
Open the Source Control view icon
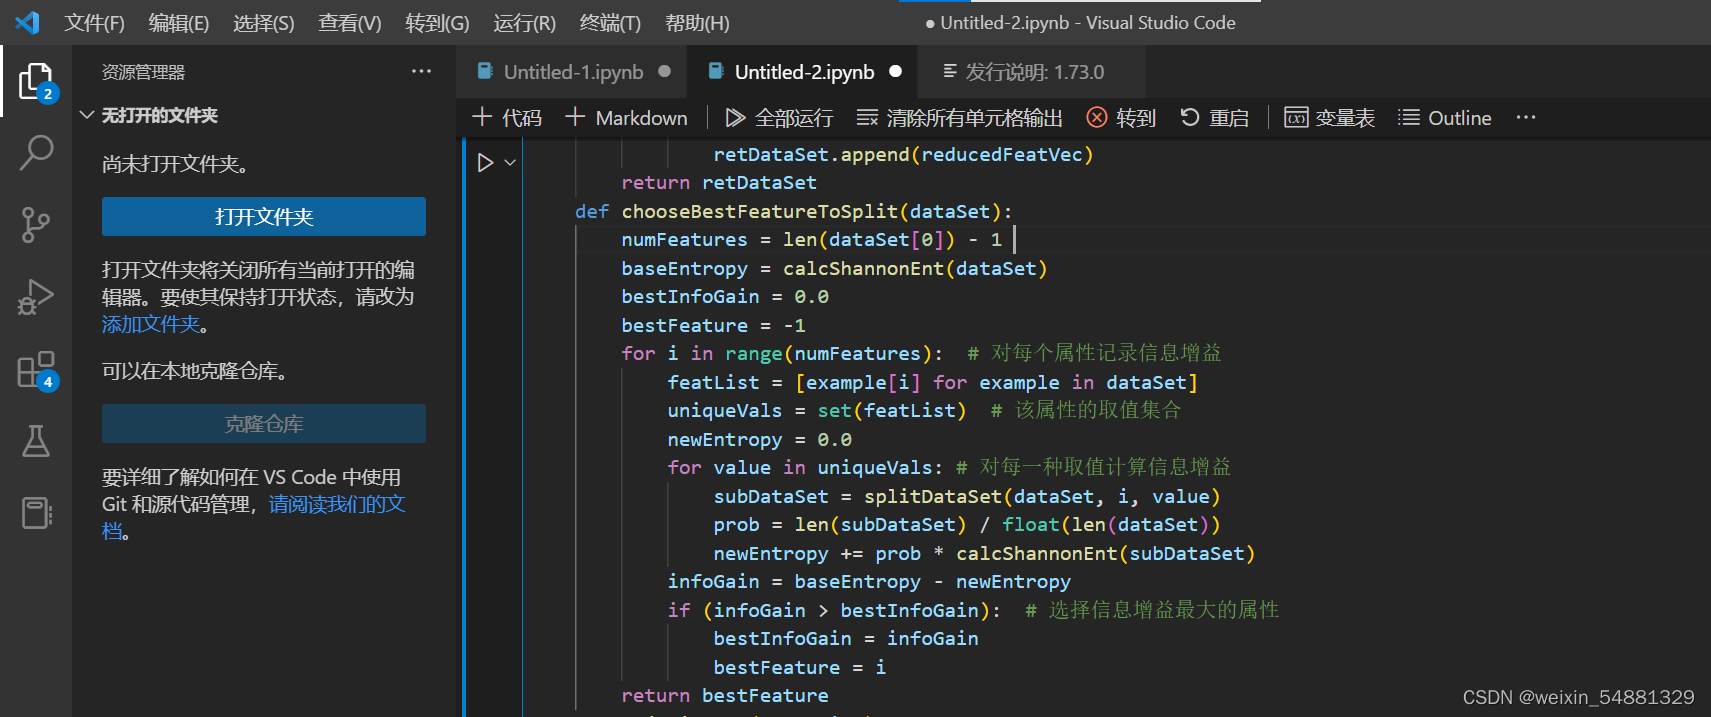click(x=36, y=225)
